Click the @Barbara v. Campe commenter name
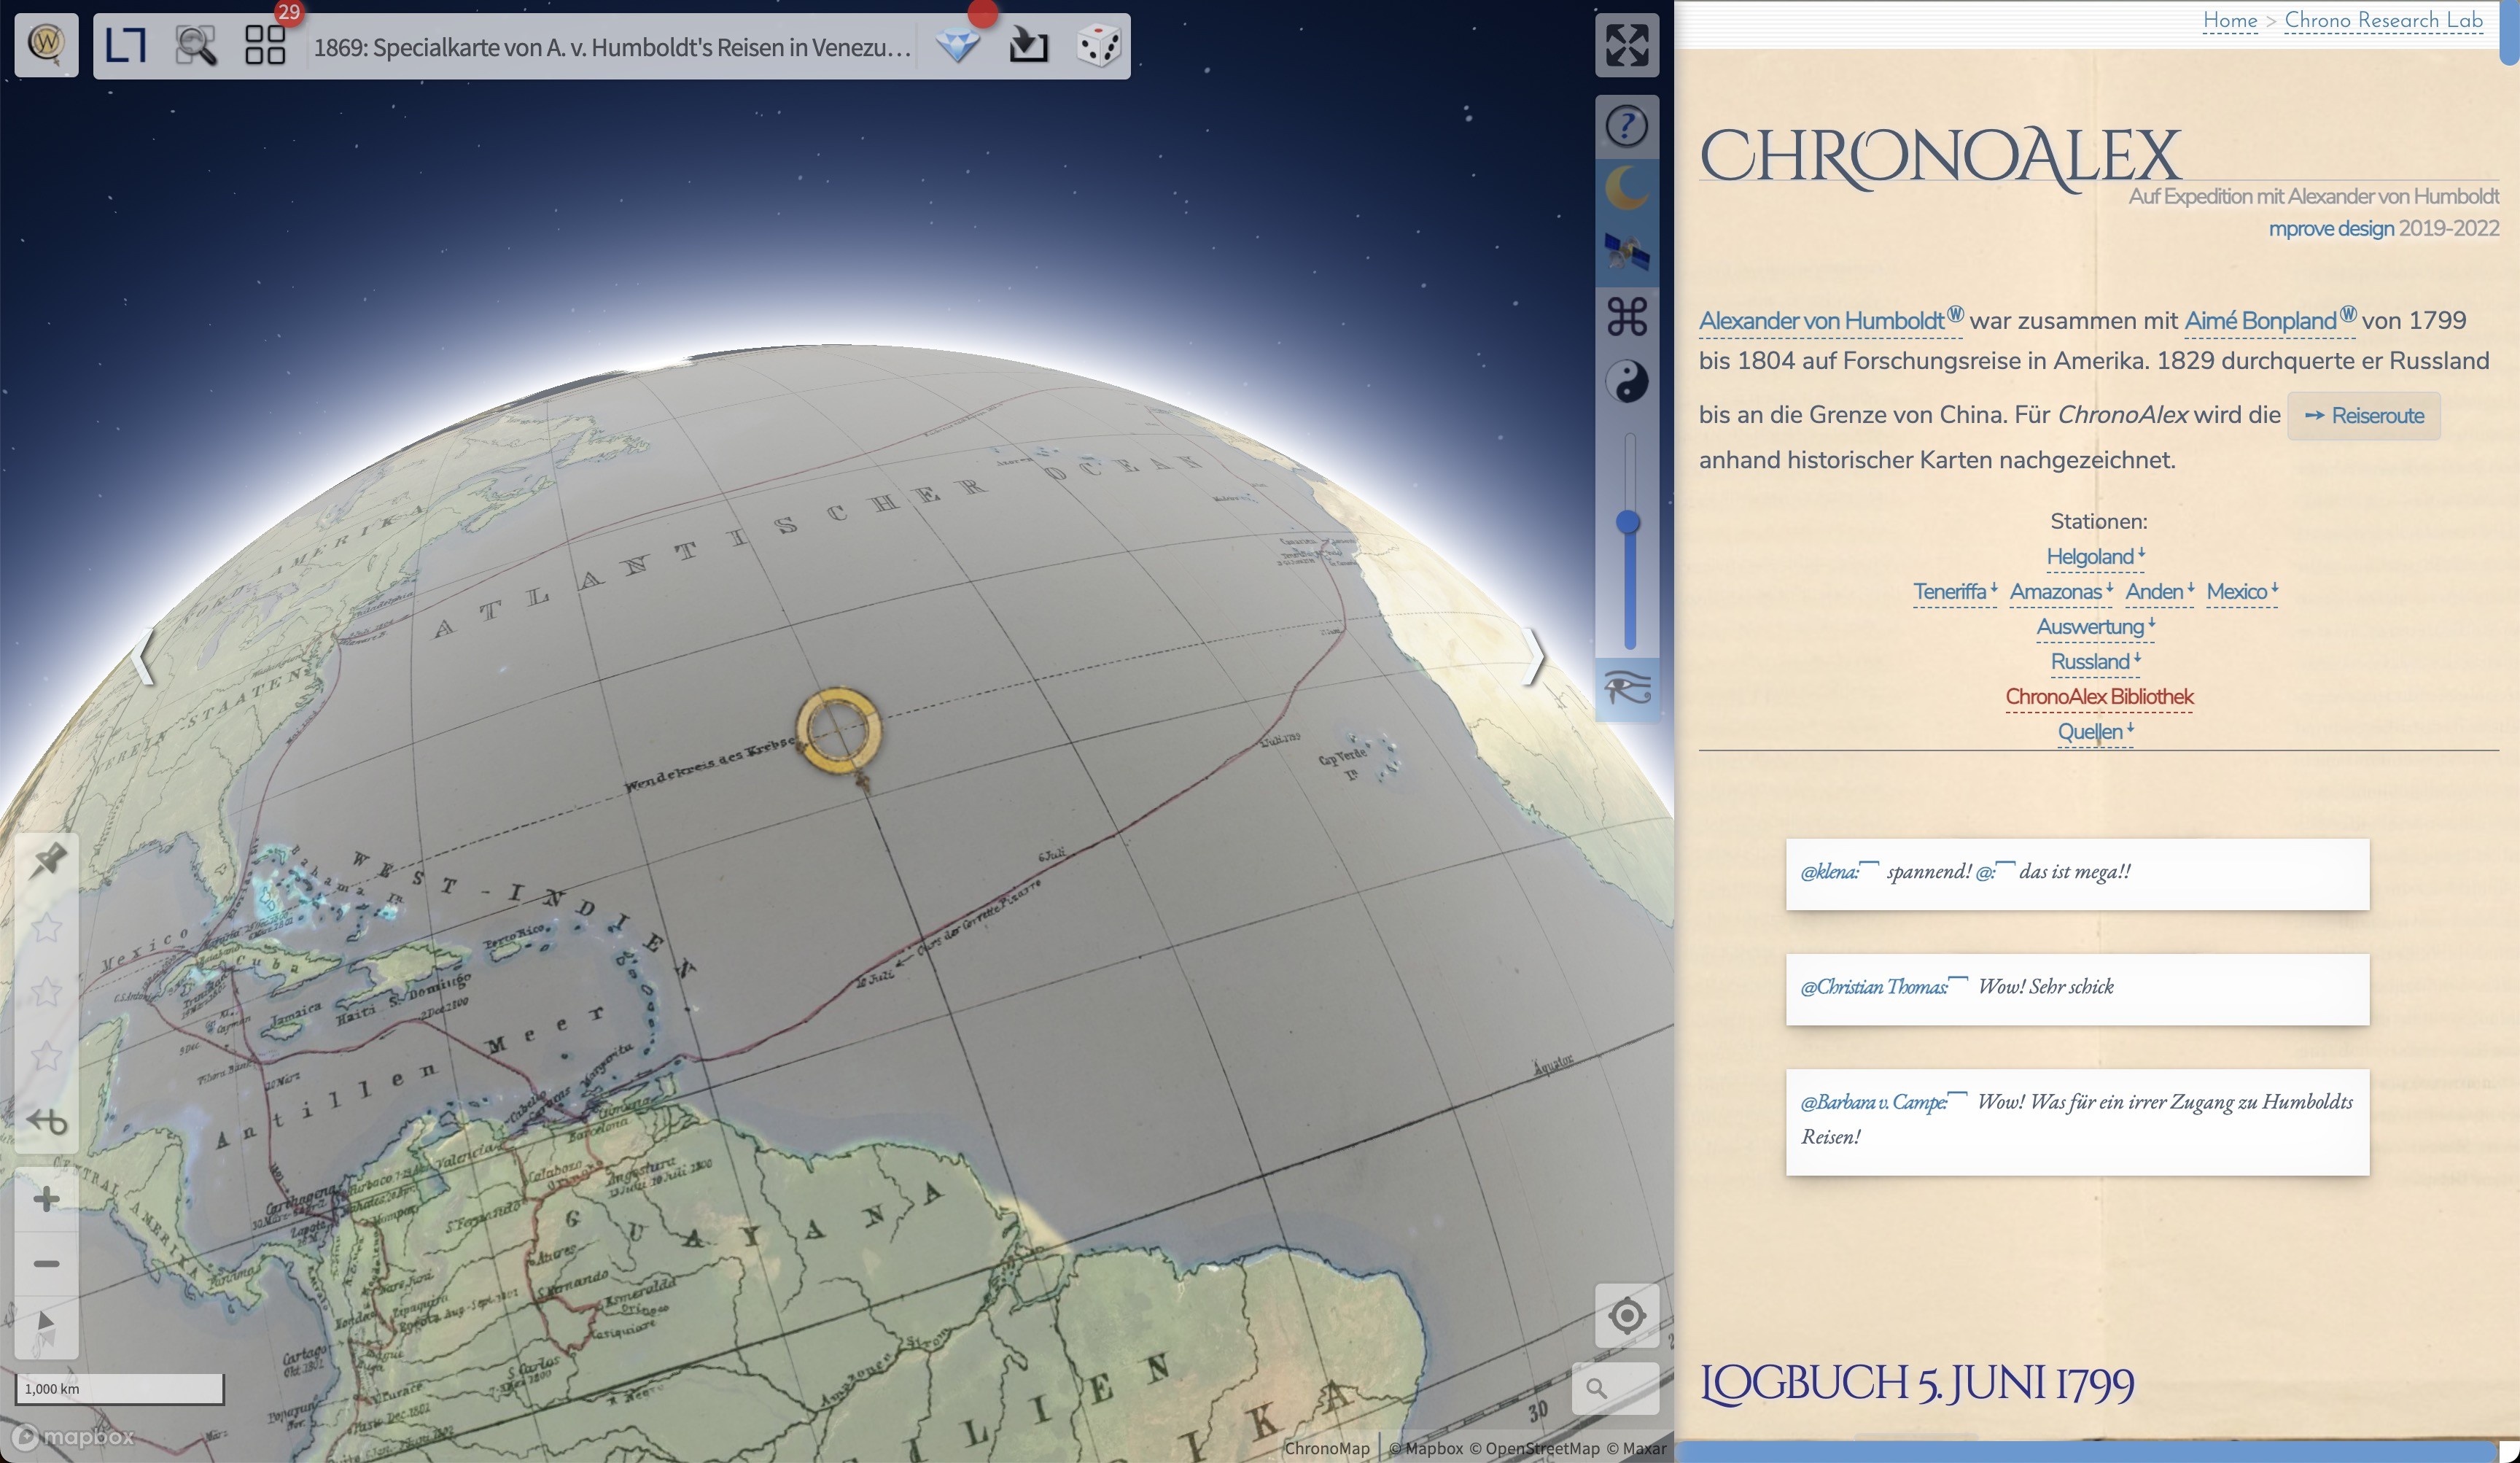This screenshot has height=1463, width=2520. (x=1873, y=1101)
